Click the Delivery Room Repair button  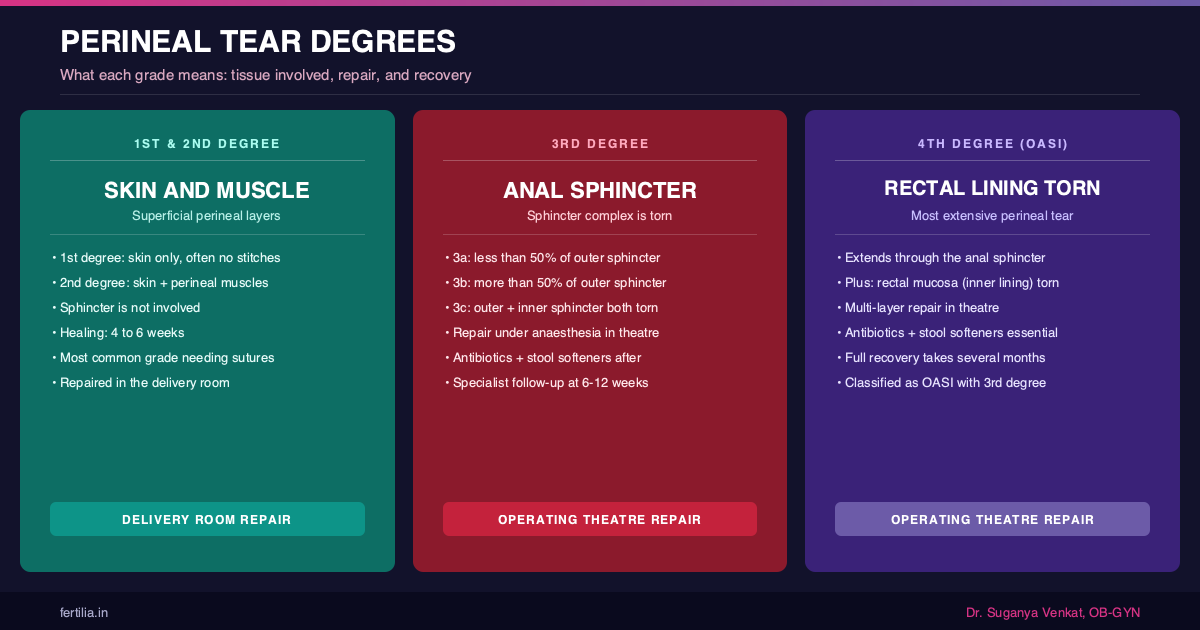click(x=207, y=519)
